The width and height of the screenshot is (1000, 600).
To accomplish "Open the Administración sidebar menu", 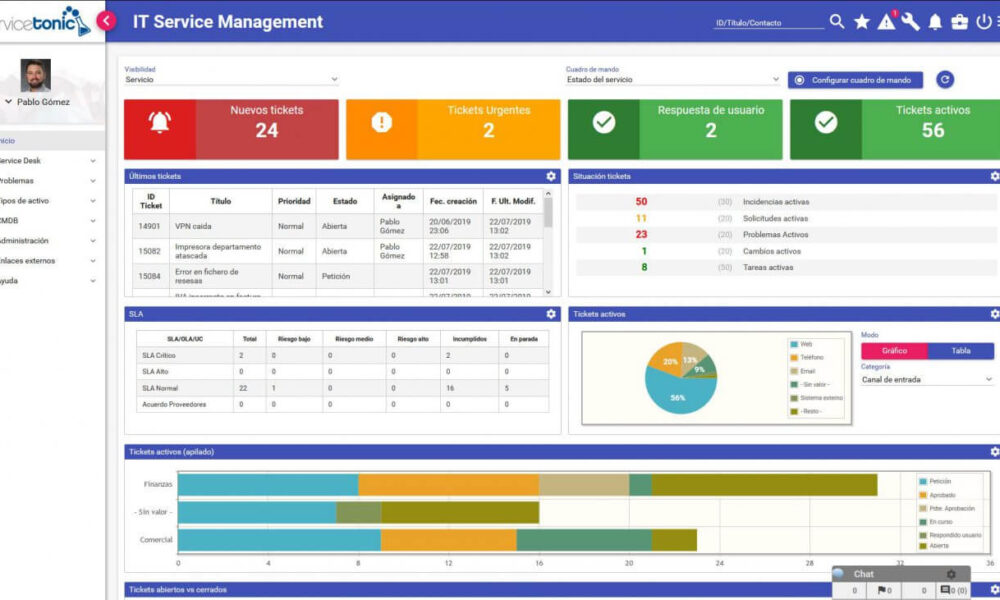I will coord(30,240).
